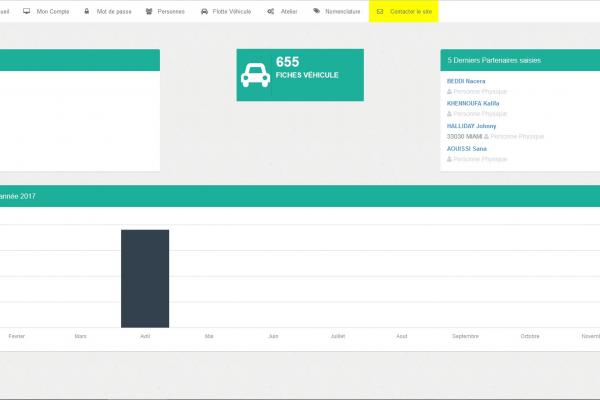
Task: Click the lock icon for Mot de passe
Action: 87,11
